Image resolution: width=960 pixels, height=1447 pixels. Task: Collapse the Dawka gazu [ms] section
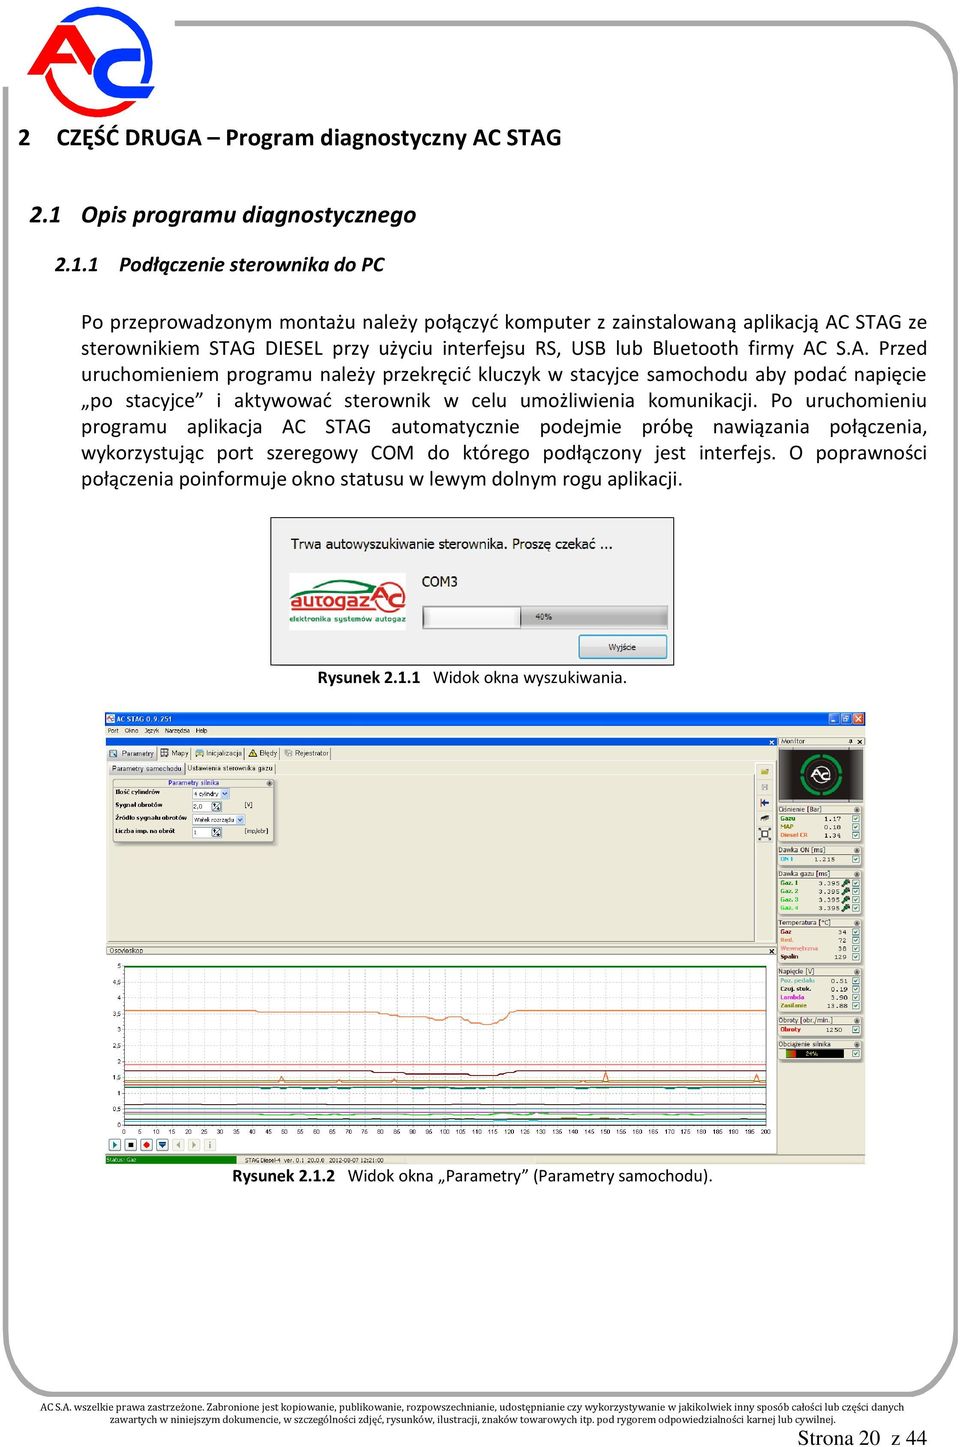pyautogui.click(x=857, y=874)
